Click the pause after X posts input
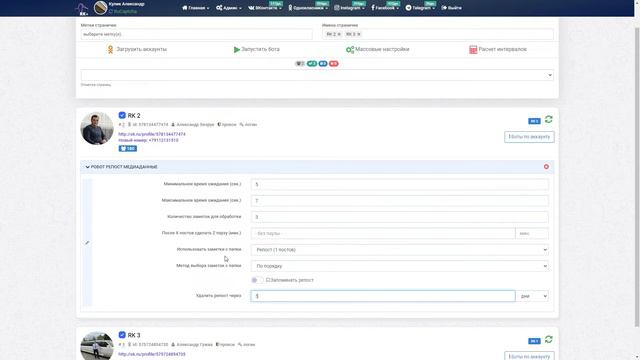Image resolution: width=640 pixels, height=360 pixels. pos(383,233)
